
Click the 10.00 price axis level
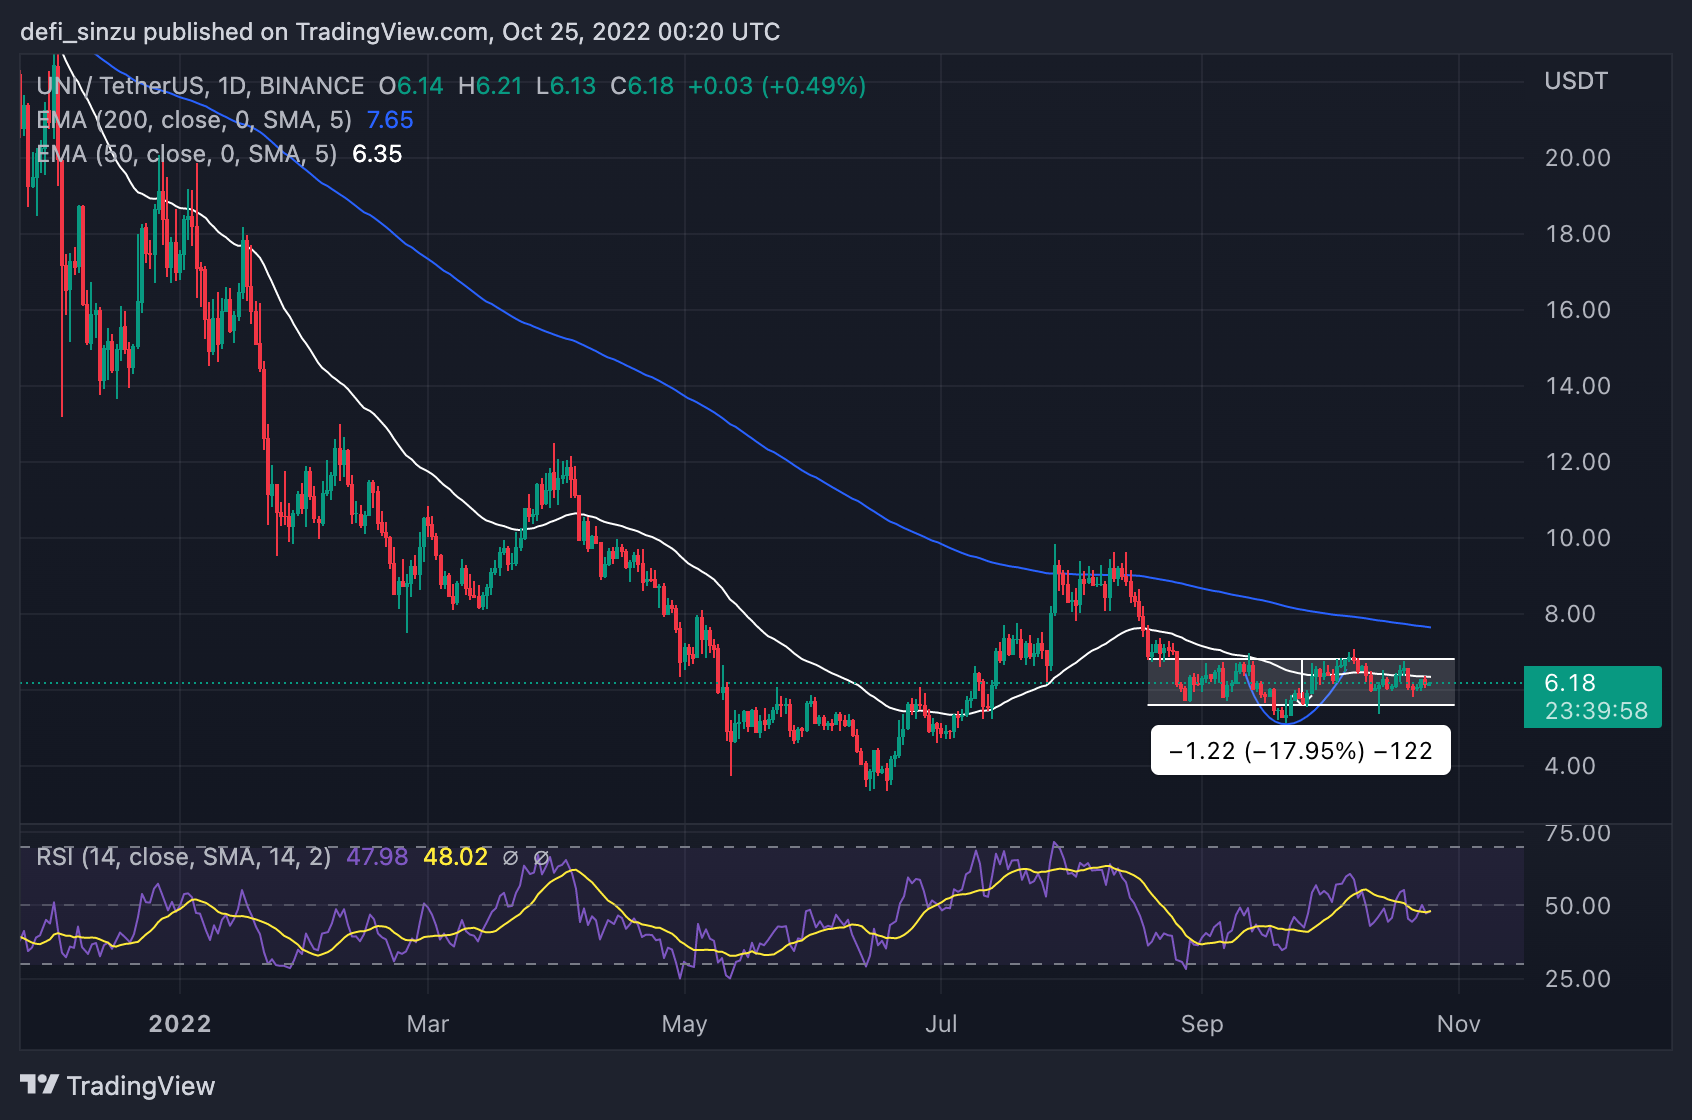pos(1578,538)
